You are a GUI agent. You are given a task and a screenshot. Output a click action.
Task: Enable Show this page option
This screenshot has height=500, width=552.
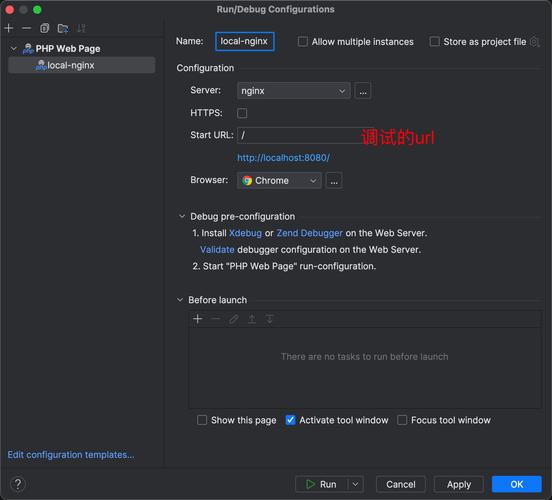tap(202, 420)
